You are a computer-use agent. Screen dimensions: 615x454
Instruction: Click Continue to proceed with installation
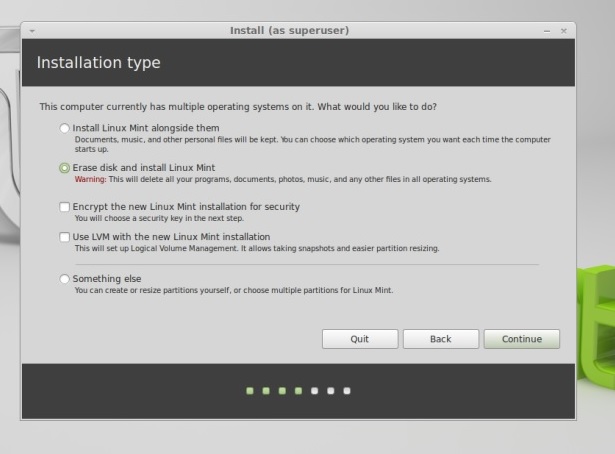click(522, 339)
